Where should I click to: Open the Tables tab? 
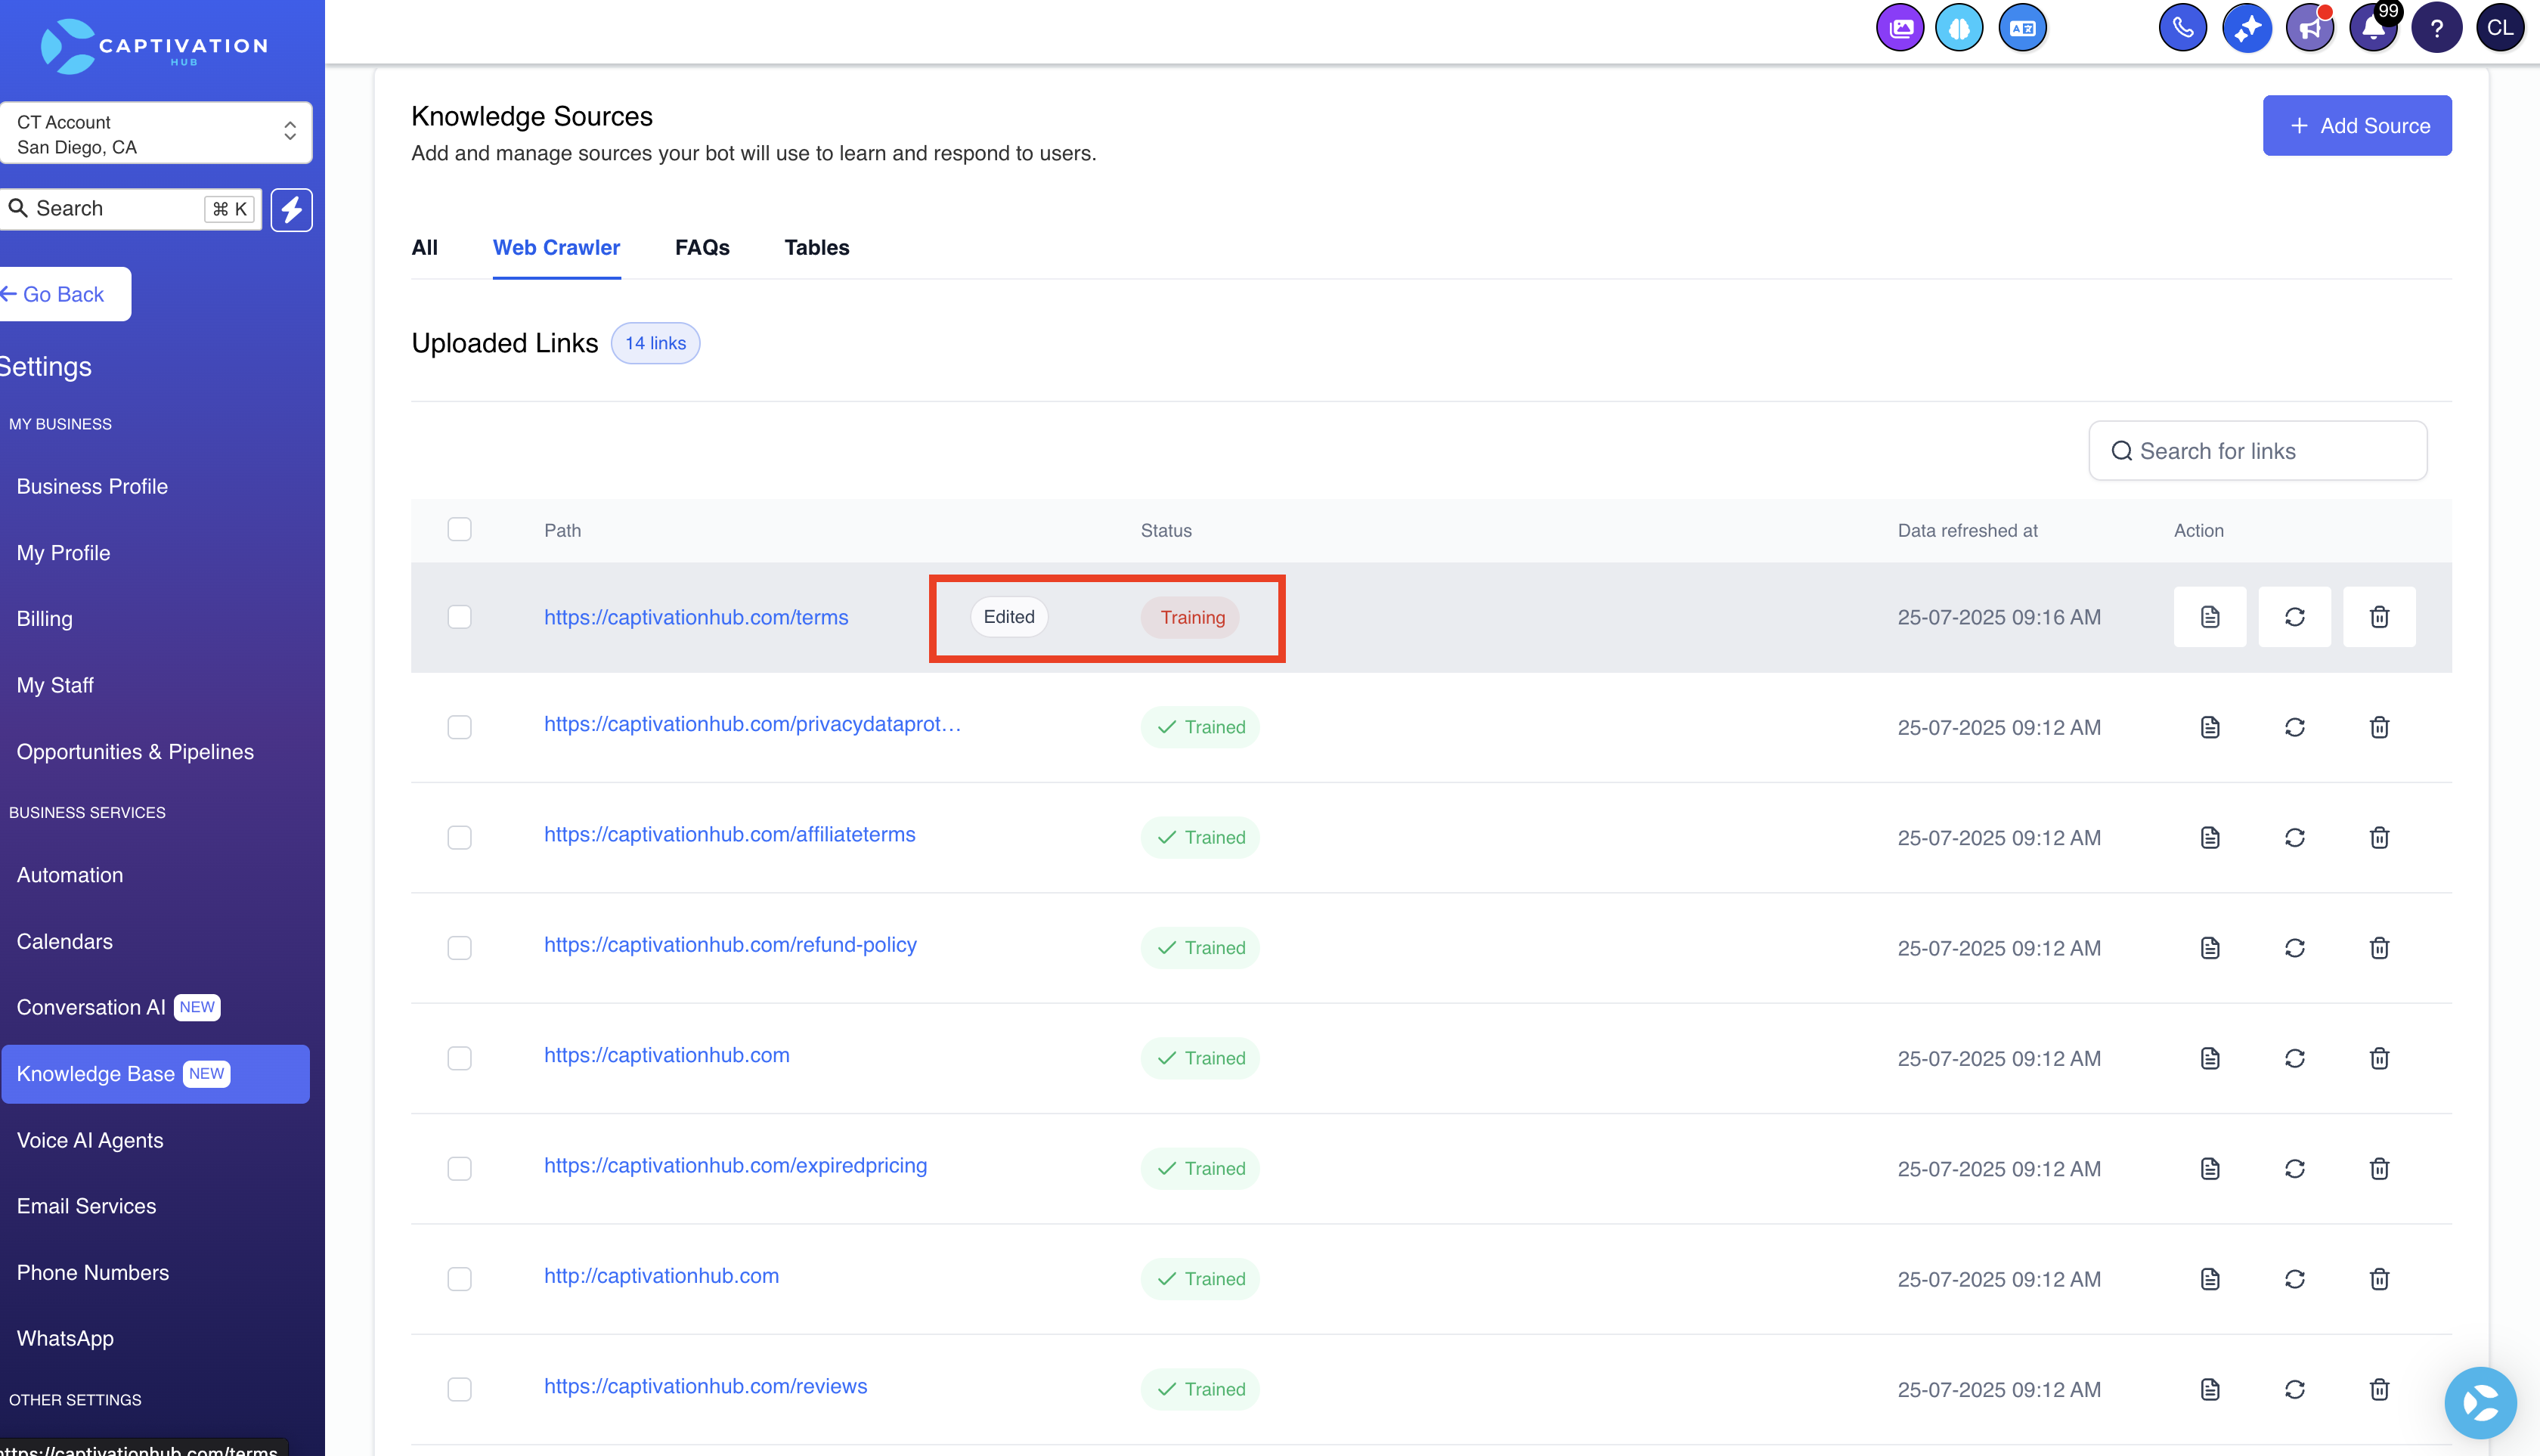(816, 247)
